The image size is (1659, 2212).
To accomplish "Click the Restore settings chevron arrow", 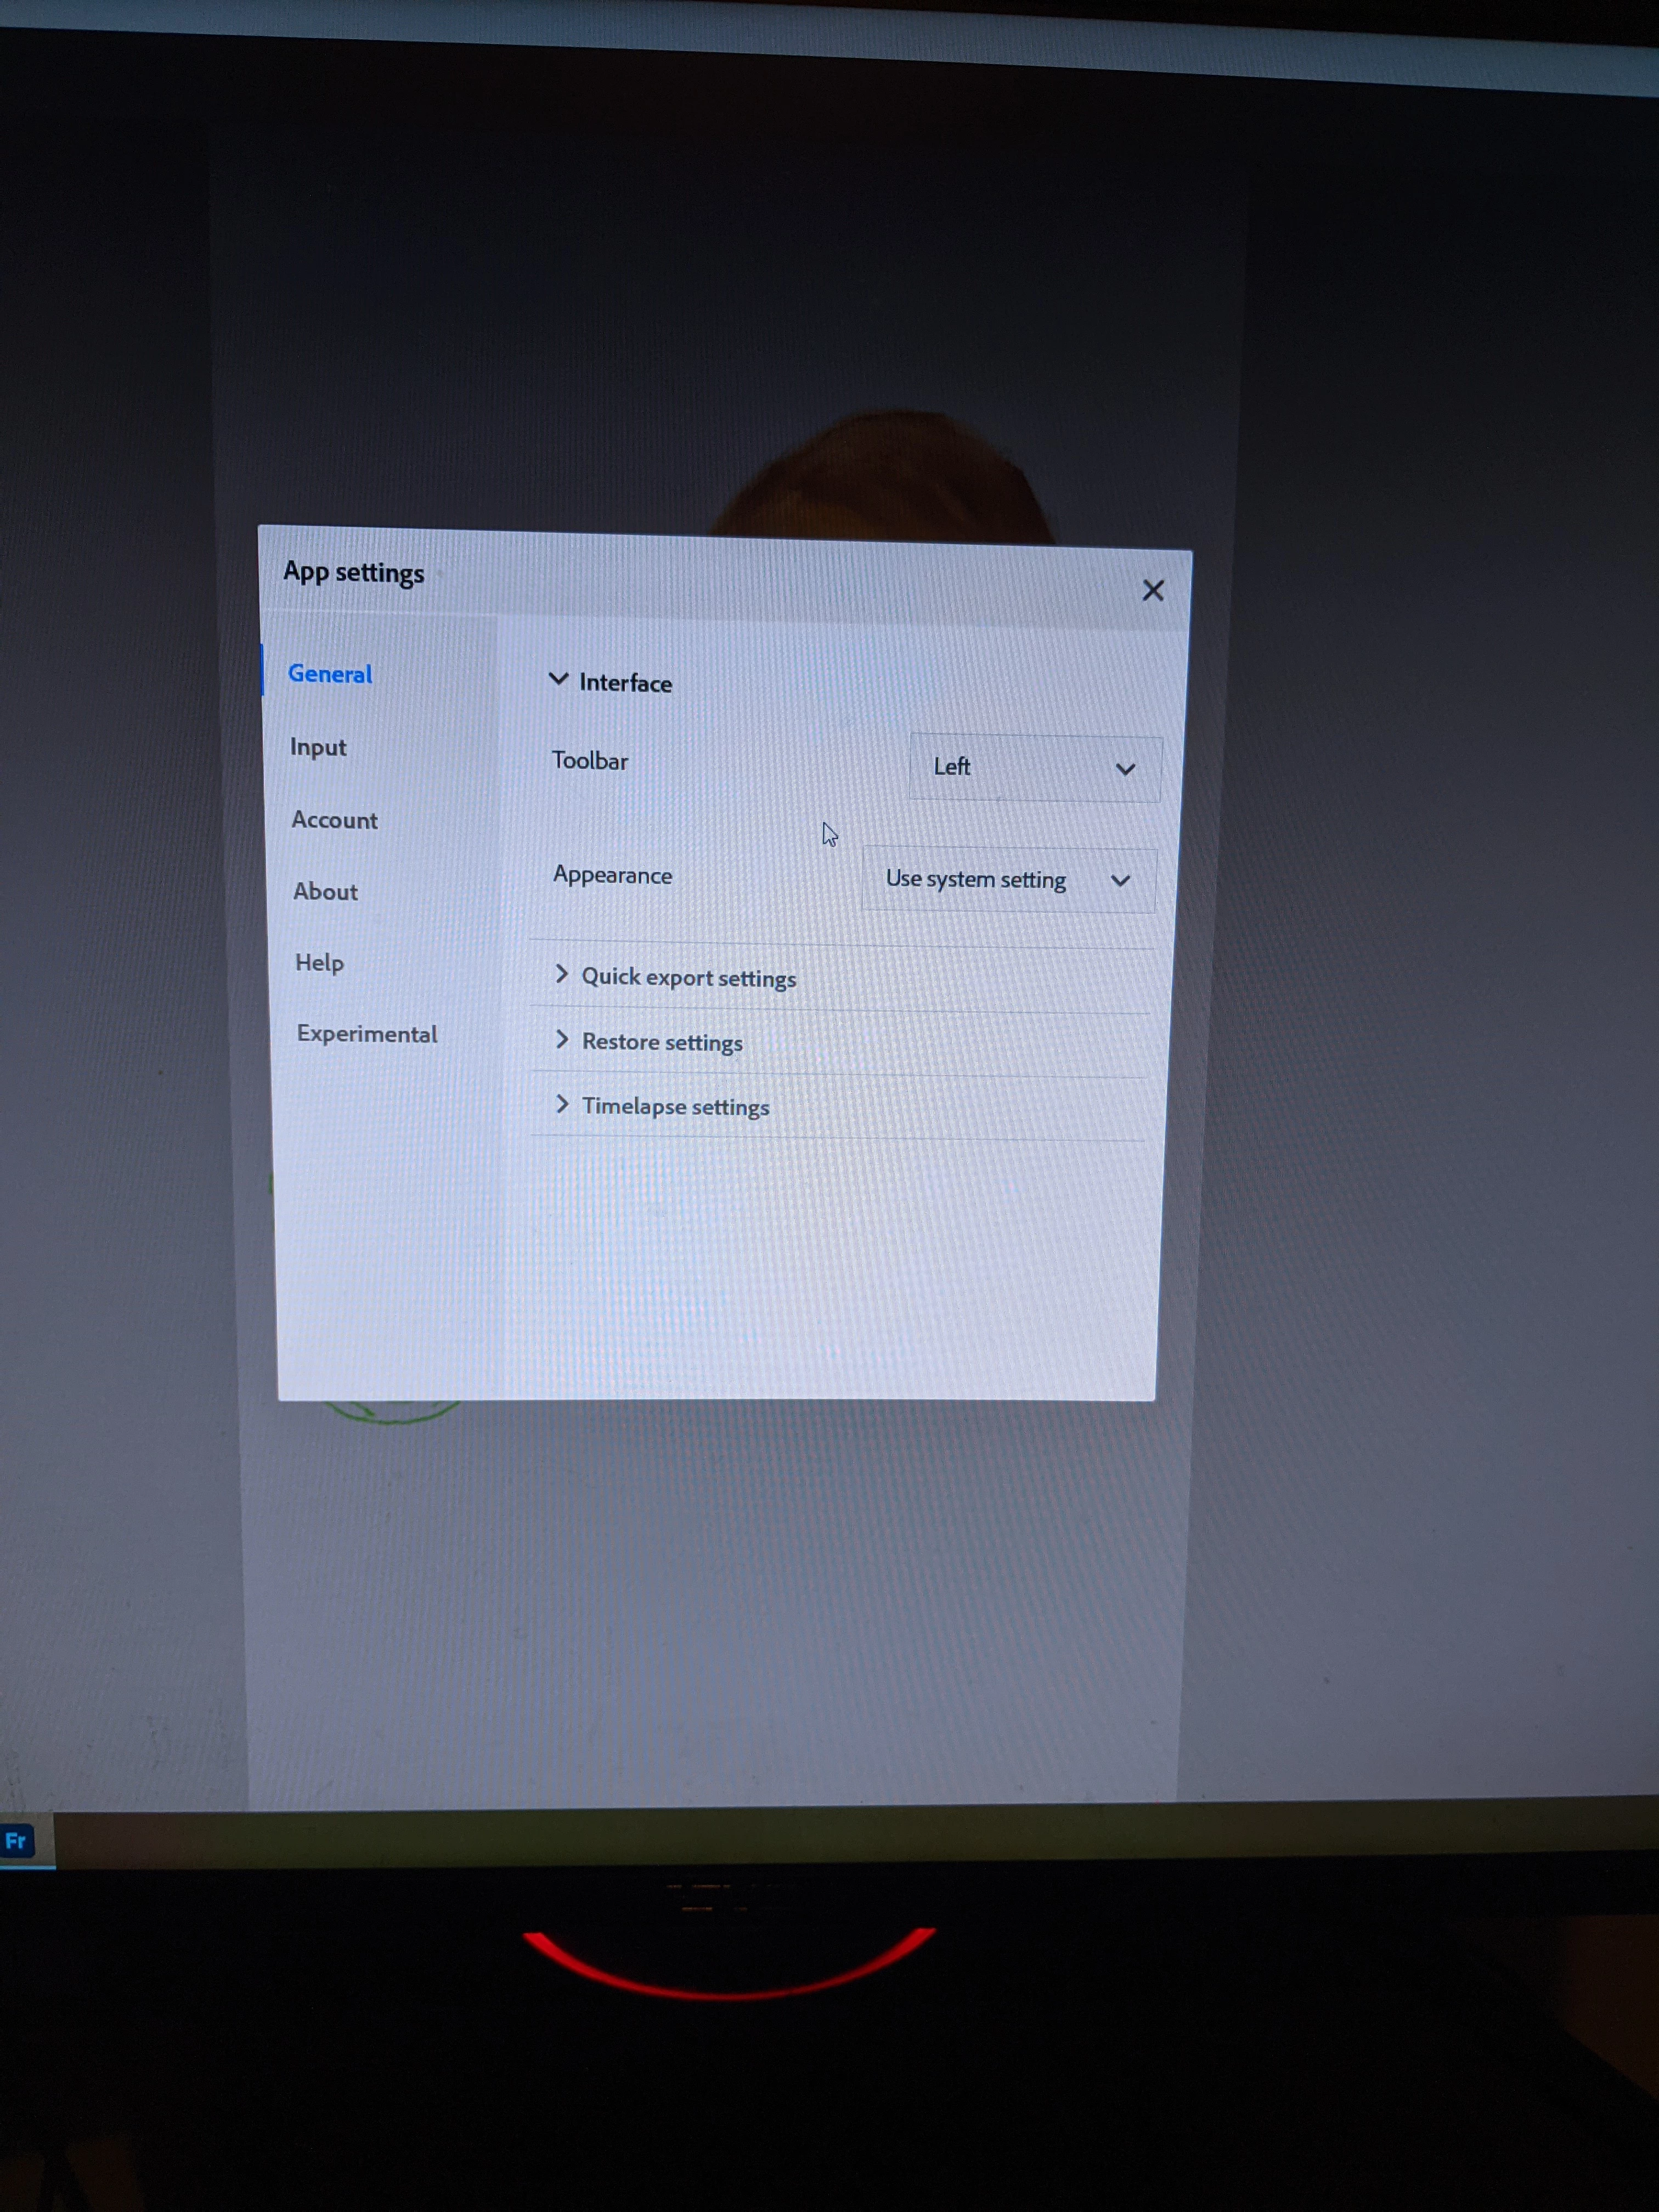I will (561, 1040).
